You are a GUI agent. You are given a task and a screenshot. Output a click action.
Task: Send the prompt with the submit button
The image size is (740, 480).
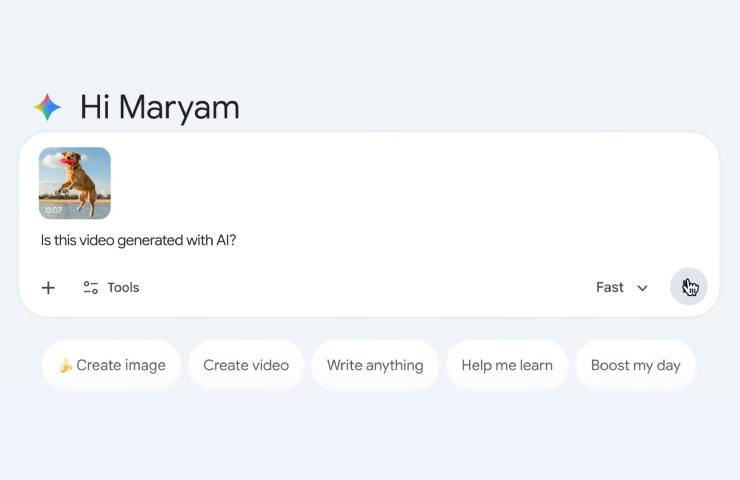689,287
